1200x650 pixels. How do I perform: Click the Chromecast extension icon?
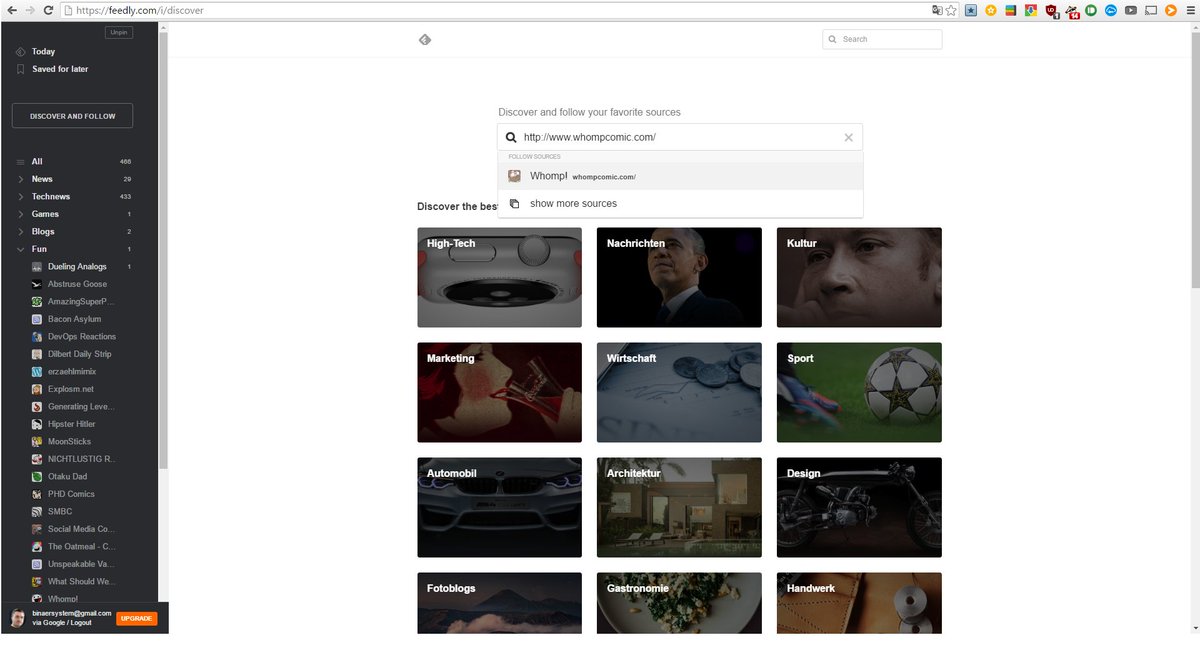pyautogui.click(x=1150, y=10)
